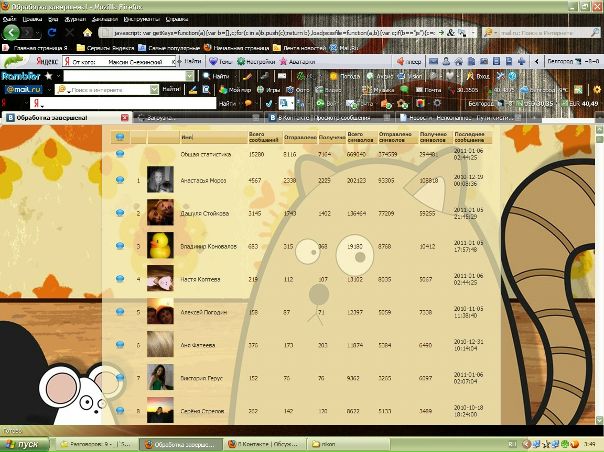Click the bubble icon in the Общая статистика row

[120, 153]
